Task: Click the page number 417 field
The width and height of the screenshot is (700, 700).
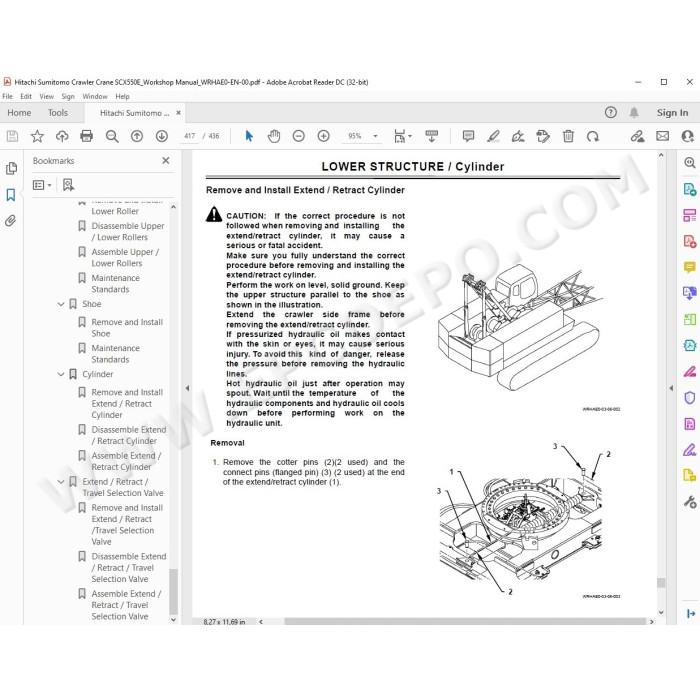Action: (x=190, y=136)
